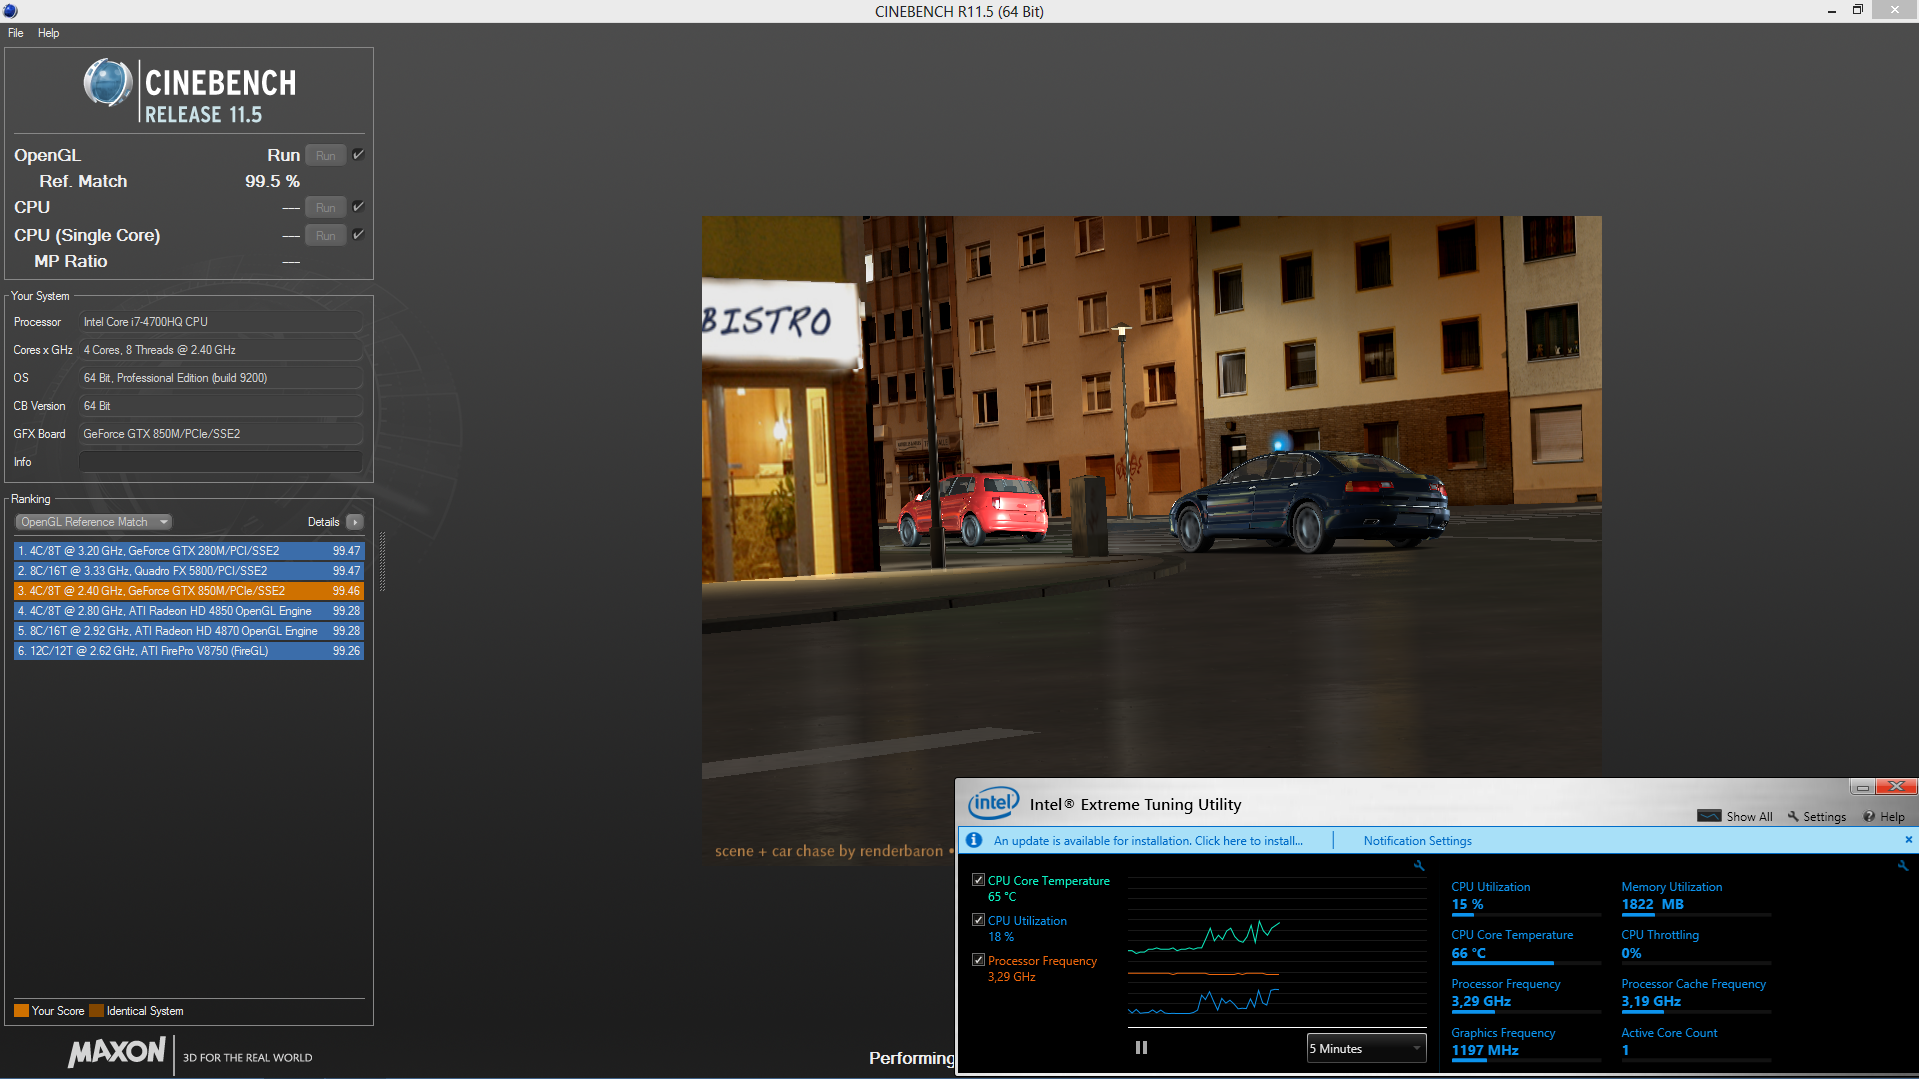Click the CPU Core Temperature 66 °C bar

click(x=1526, y=963)
